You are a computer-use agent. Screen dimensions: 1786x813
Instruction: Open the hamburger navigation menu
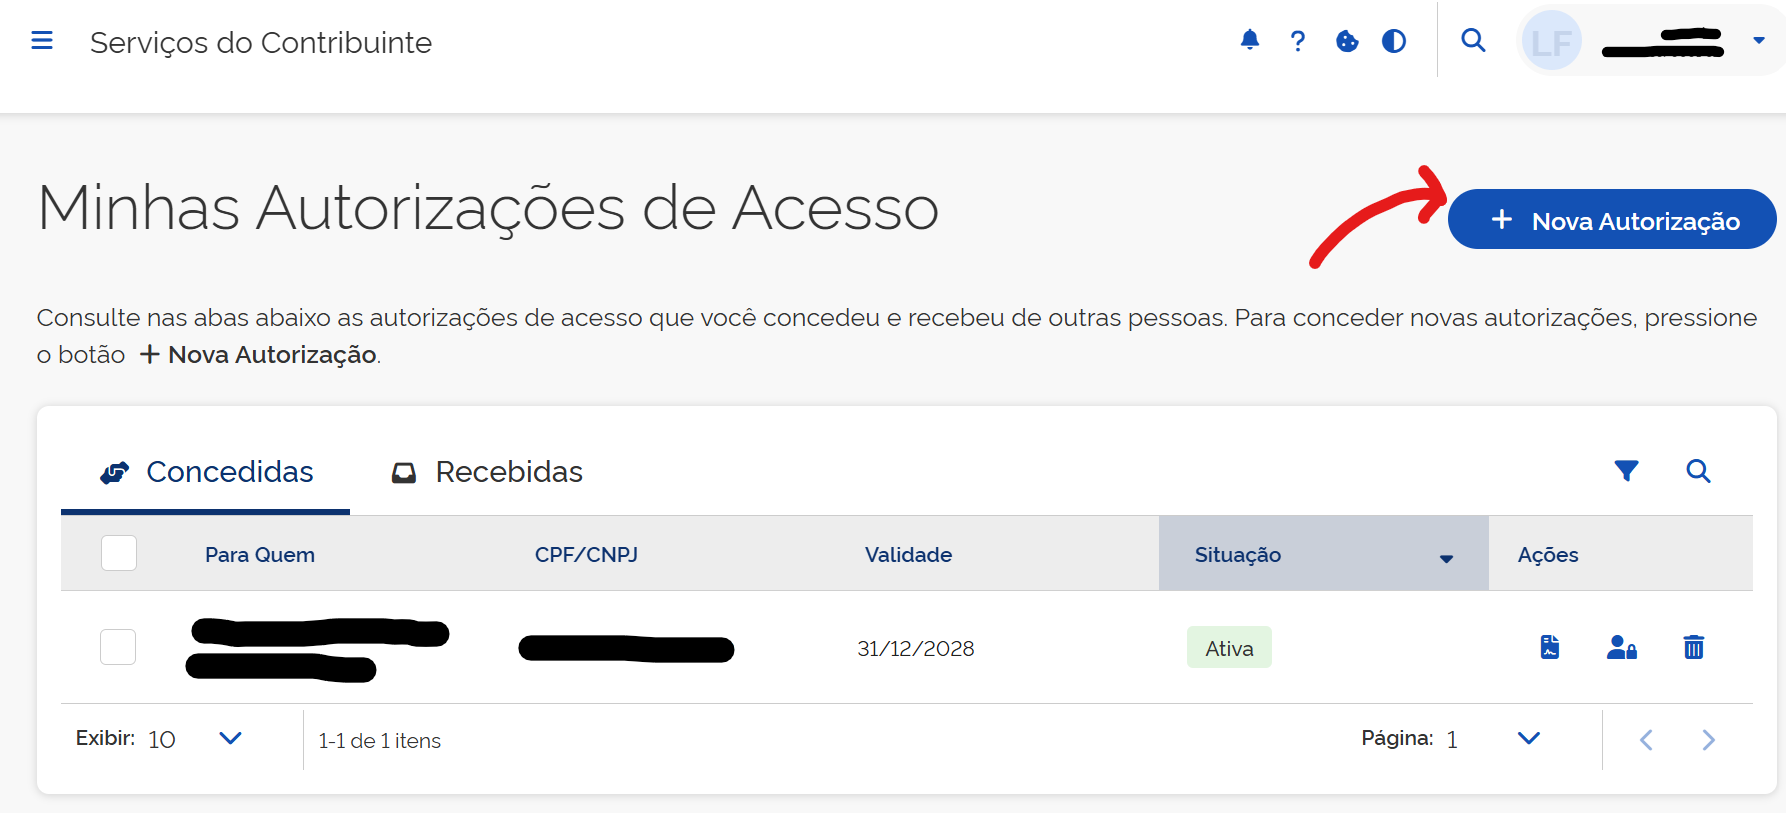click(42, 40)
